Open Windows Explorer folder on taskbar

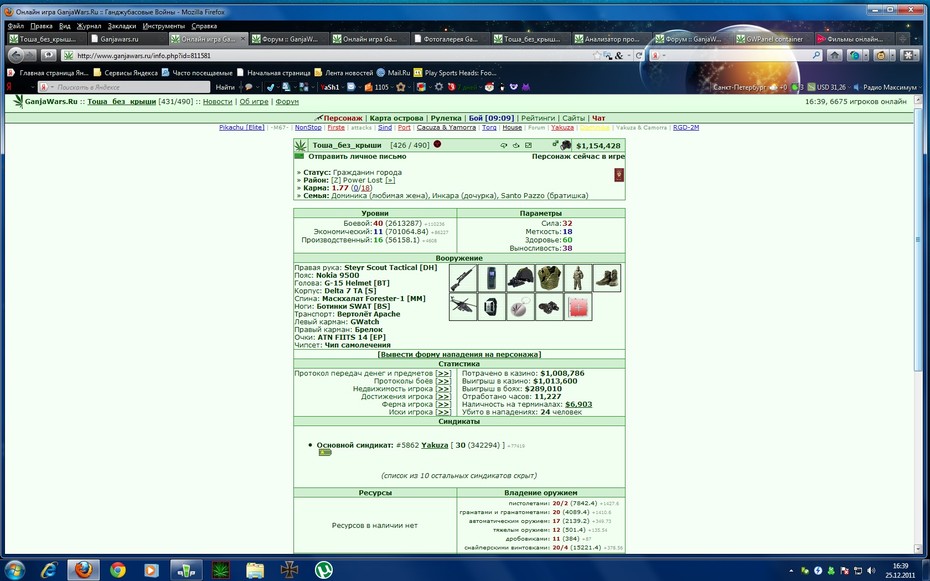[x=255, y=570]
